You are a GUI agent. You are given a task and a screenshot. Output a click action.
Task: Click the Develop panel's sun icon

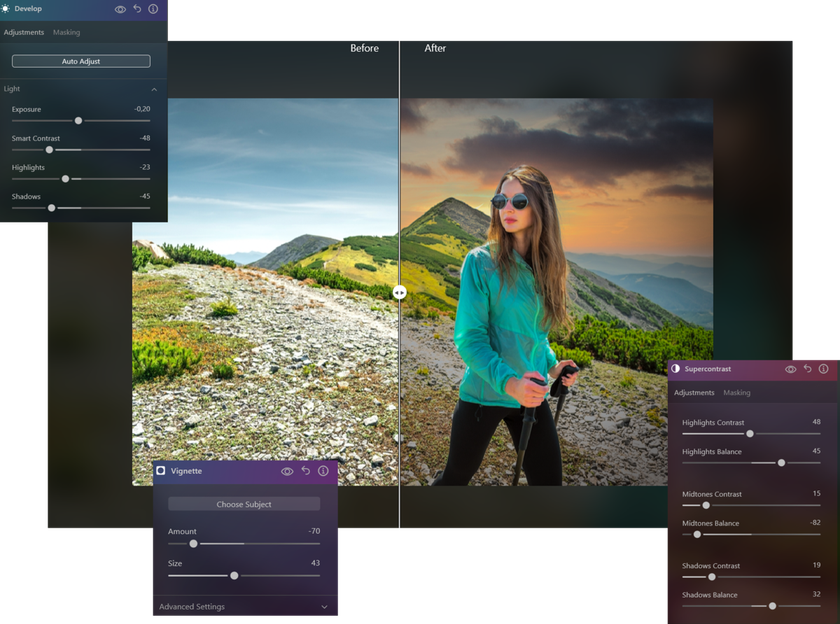pos(6,9)
